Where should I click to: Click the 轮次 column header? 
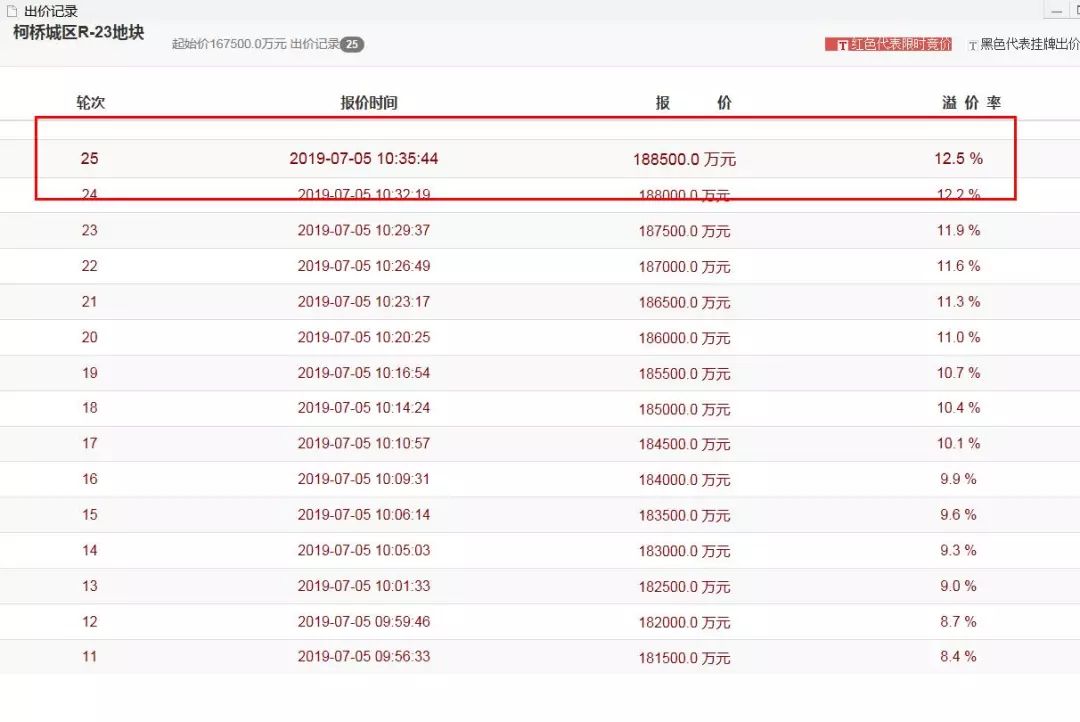pos(90,103)
